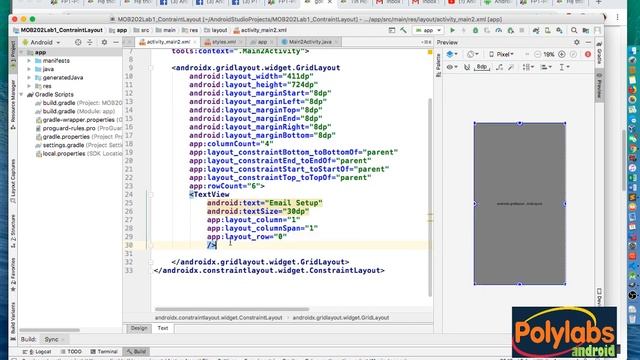The width and height of the screenshot is (640, 360).
Task: Open the design surface layers dropdown
Action: click(x=451, y=54)
